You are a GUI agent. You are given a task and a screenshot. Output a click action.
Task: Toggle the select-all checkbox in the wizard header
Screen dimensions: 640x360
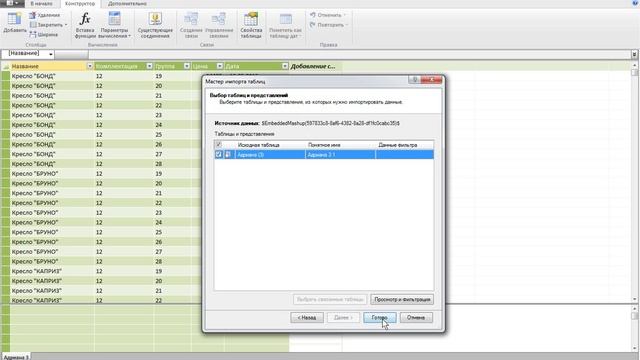tap(219, 144)
